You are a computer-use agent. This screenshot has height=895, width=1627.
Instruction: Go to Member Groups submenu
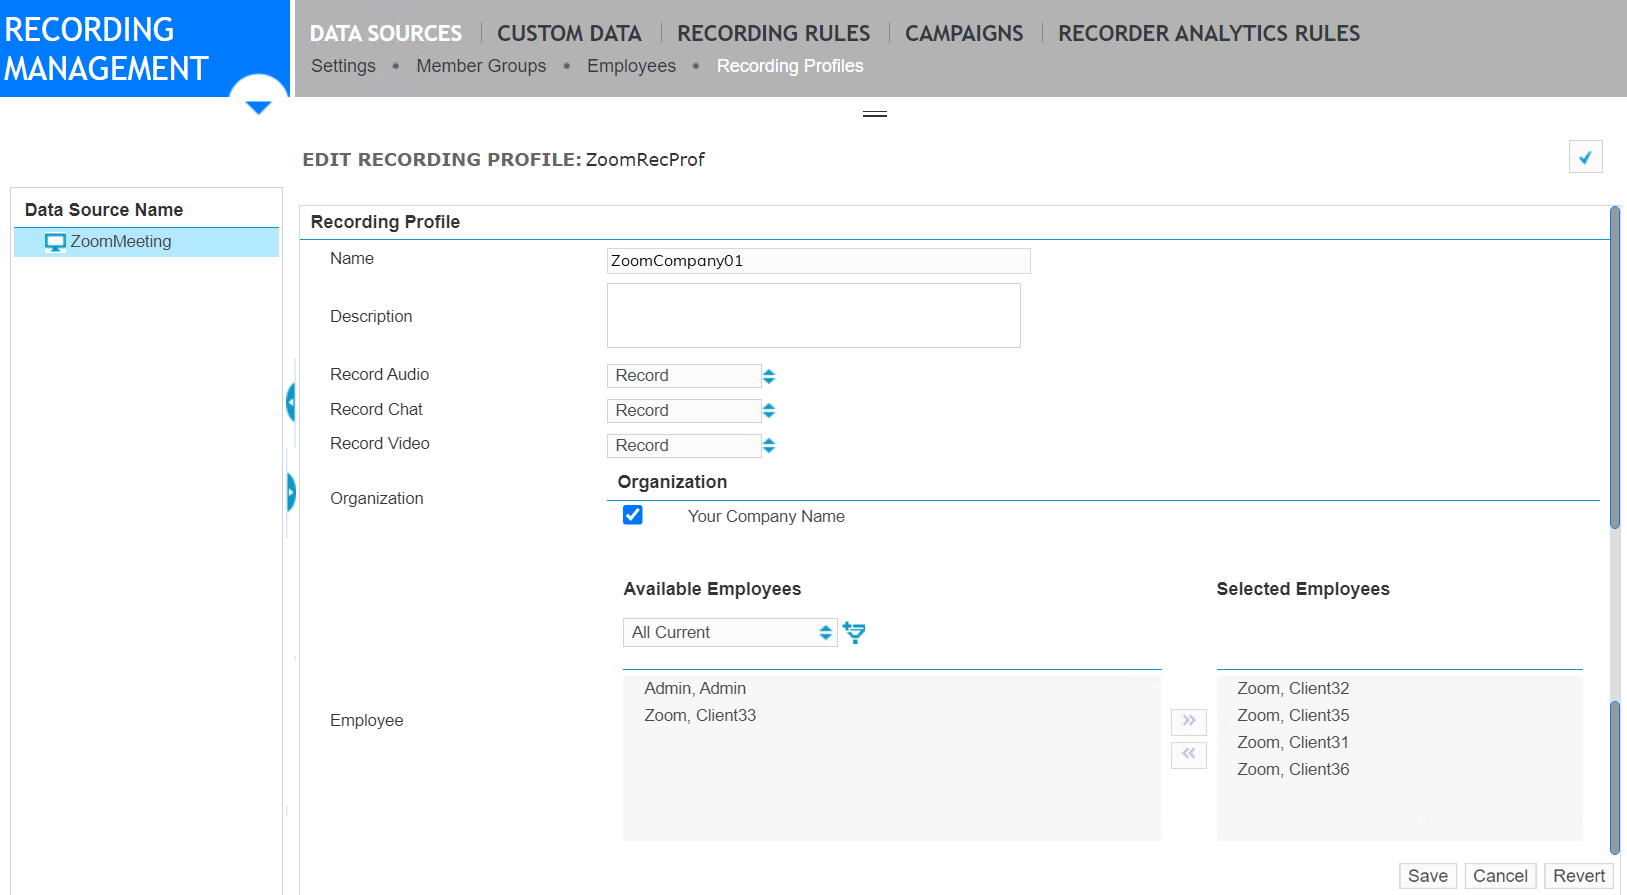tap(481, 66)
